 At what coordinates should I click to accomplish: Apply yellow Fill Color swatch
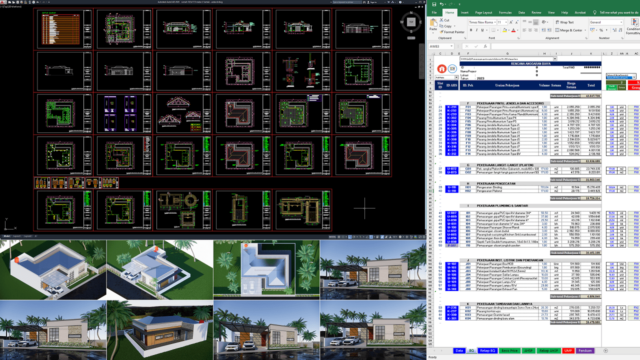[504, 30]
